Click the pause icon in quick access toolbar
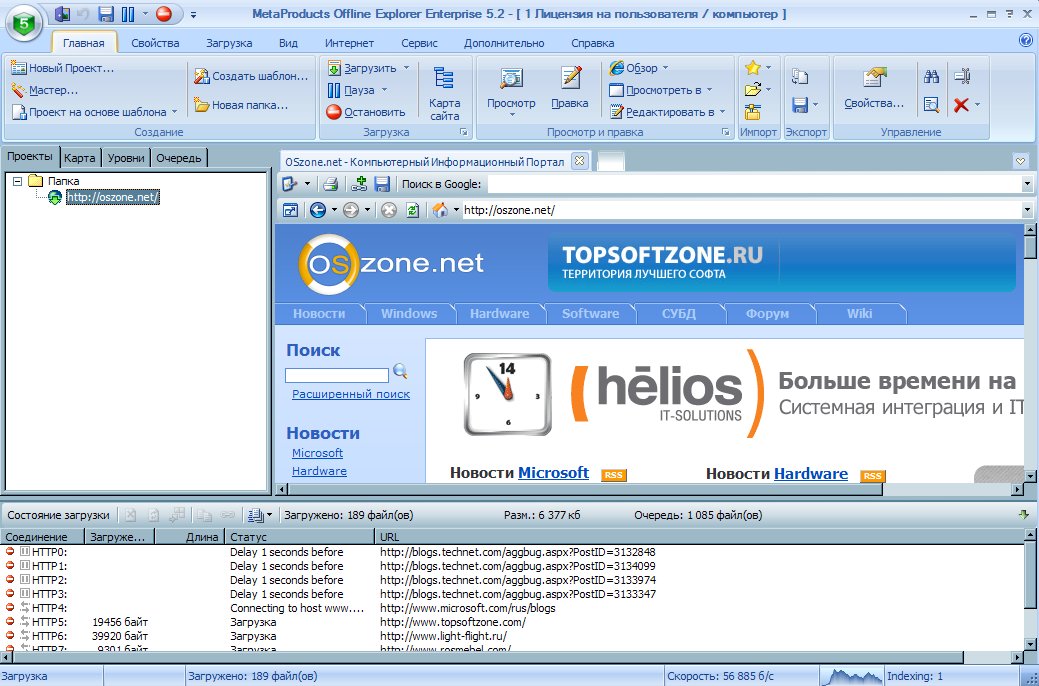 [128, 14]
